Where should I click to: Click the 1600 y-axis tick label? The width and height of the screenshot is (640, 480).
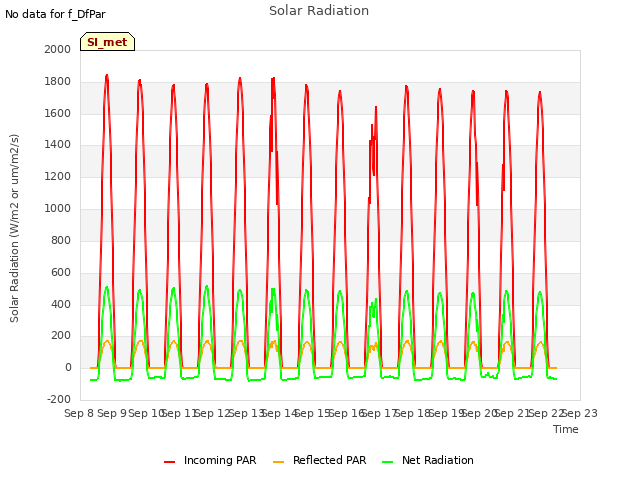coord(58,113)
